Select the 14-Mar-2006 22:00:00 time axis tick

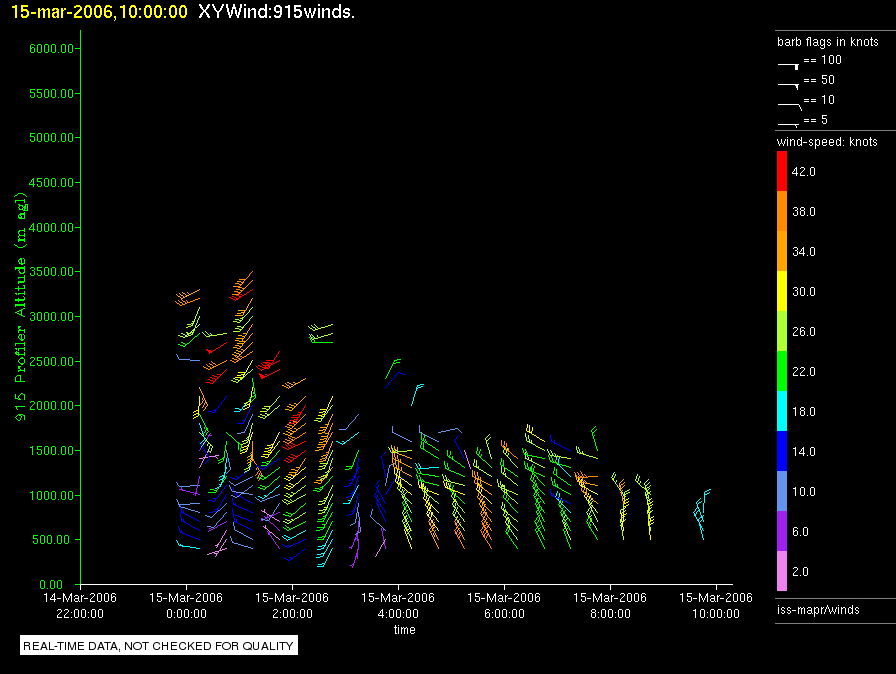coord(80,604)
